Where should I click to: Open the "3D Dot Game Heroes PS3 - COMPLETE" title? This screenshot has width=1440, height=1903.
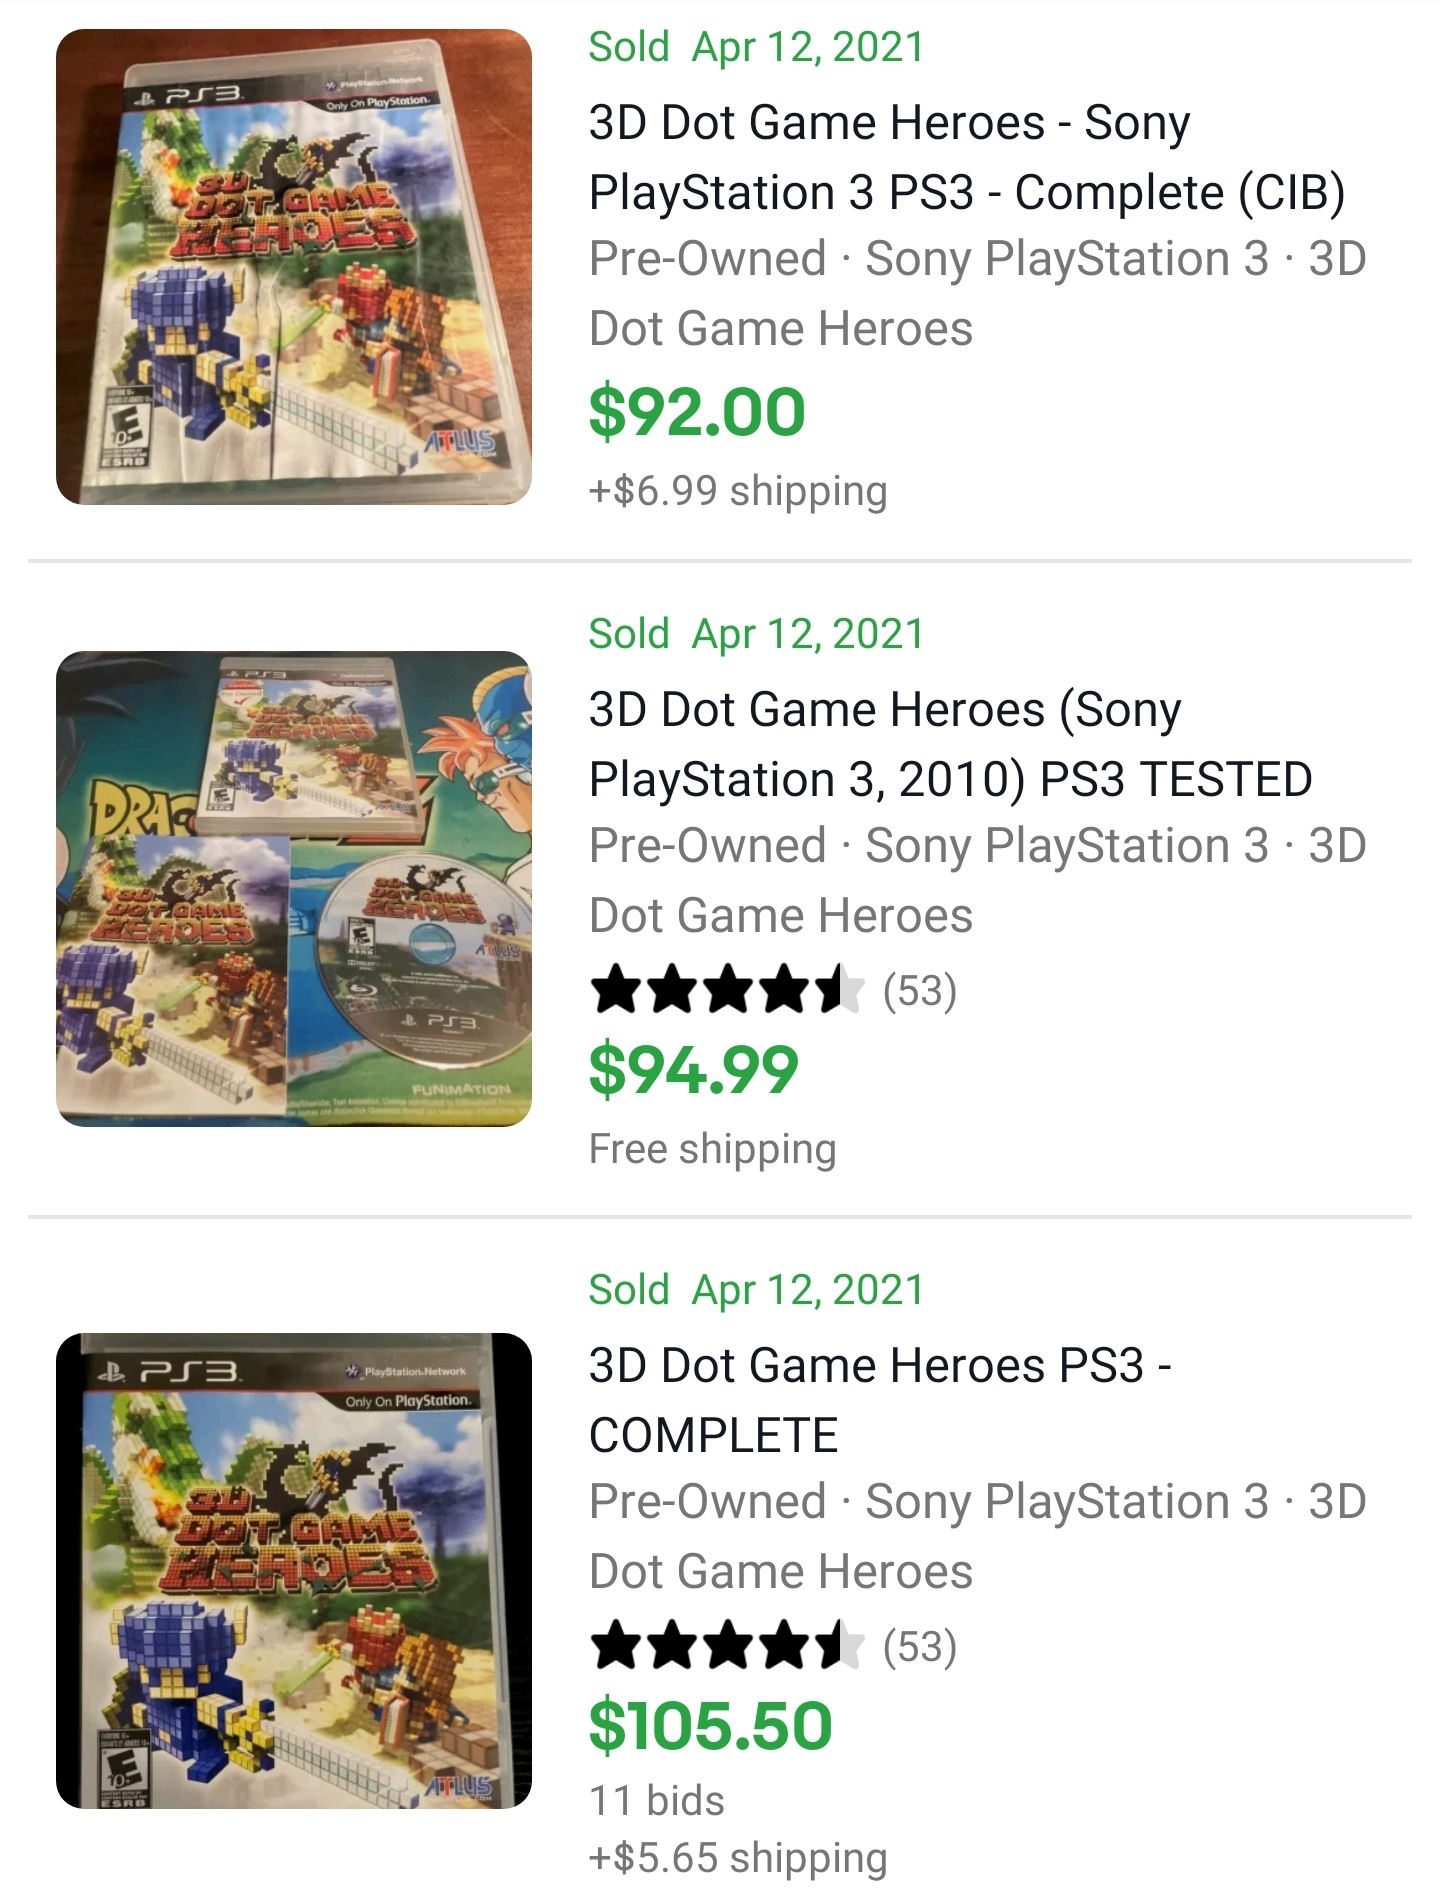(880, 1400)
